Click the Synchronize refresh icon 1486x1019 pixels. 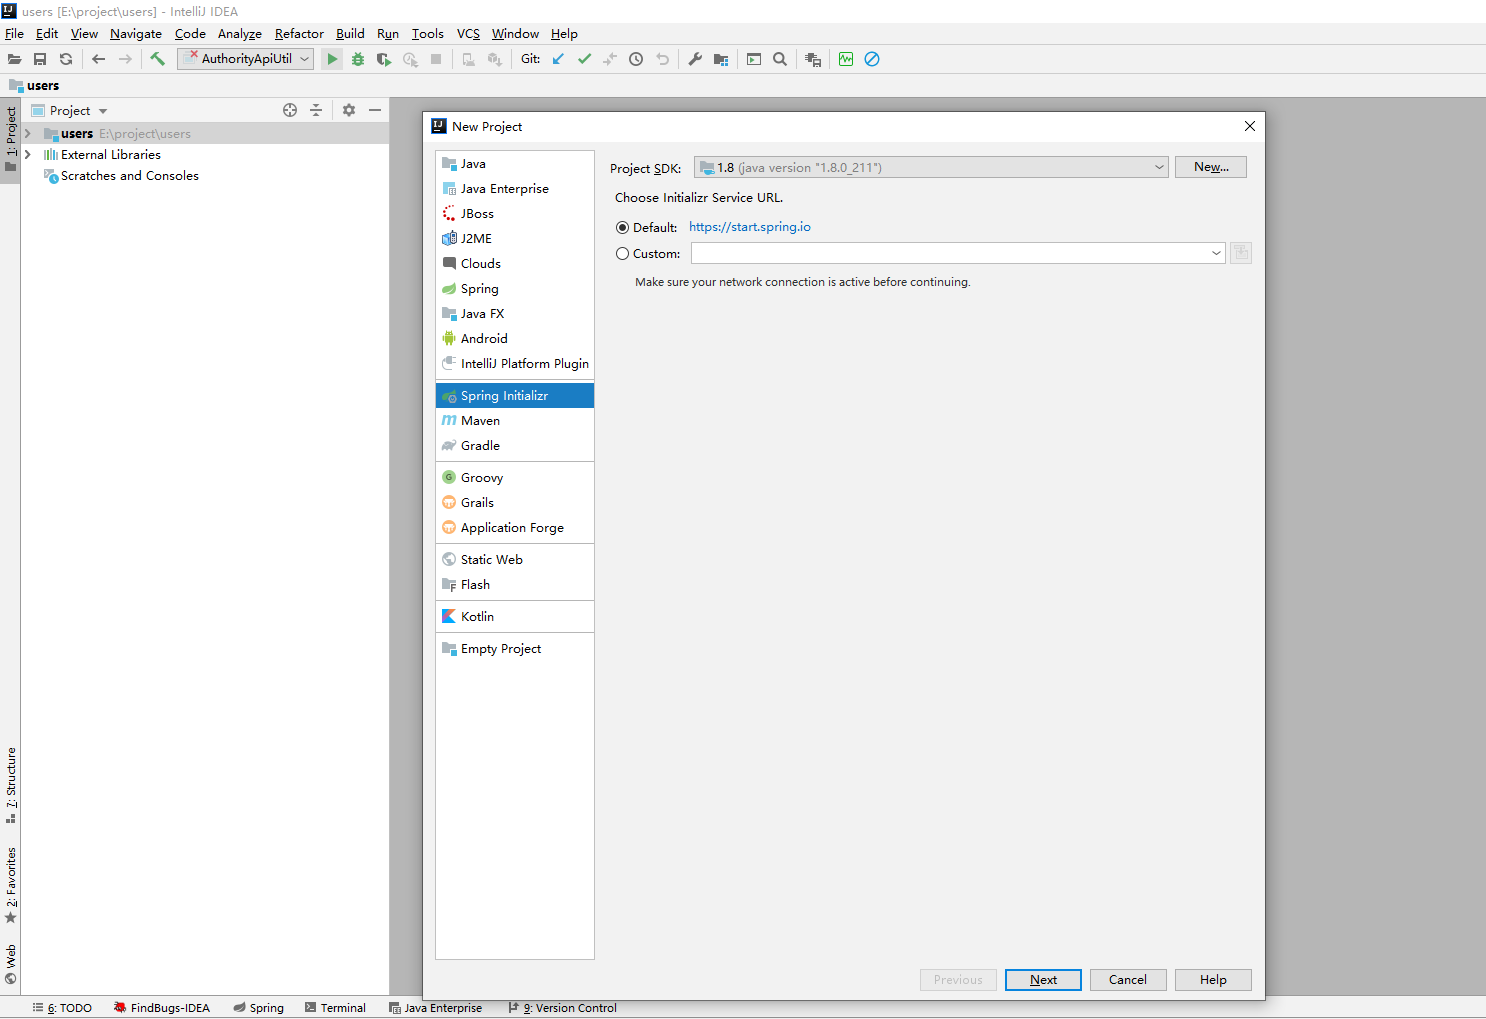point(66,59)
